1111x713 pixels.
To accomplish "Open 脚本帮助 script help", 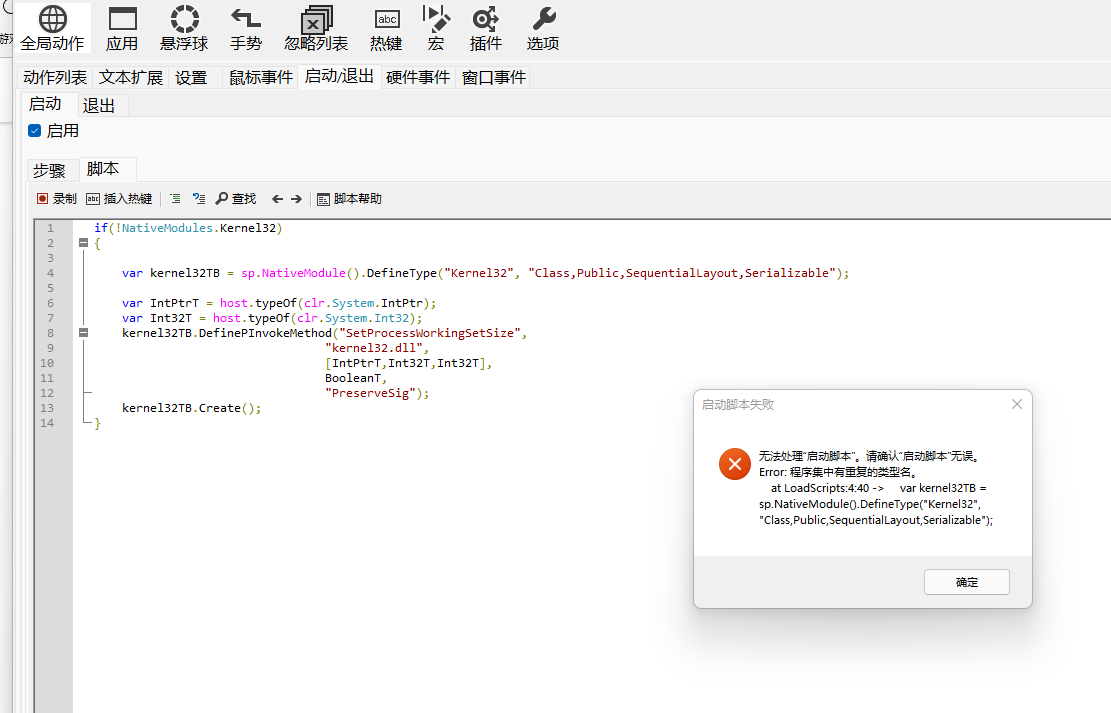I will pyautogui.click(x=349, y=199).
